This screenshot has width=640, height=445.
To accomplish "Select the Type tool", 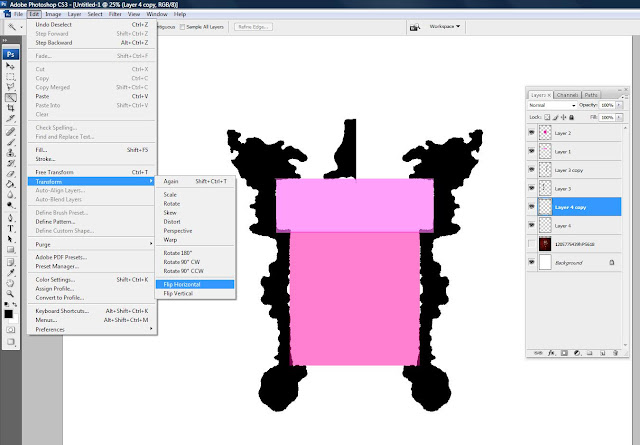I will (x=11, y=228).
